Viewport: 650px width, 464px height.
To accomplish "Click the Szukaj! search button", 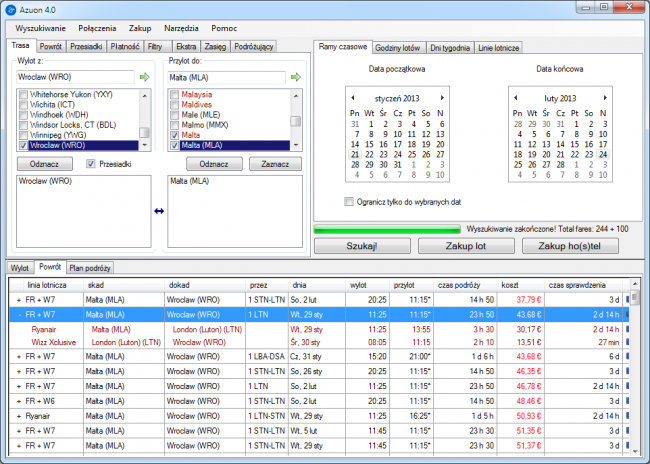I will coord(361,245).
